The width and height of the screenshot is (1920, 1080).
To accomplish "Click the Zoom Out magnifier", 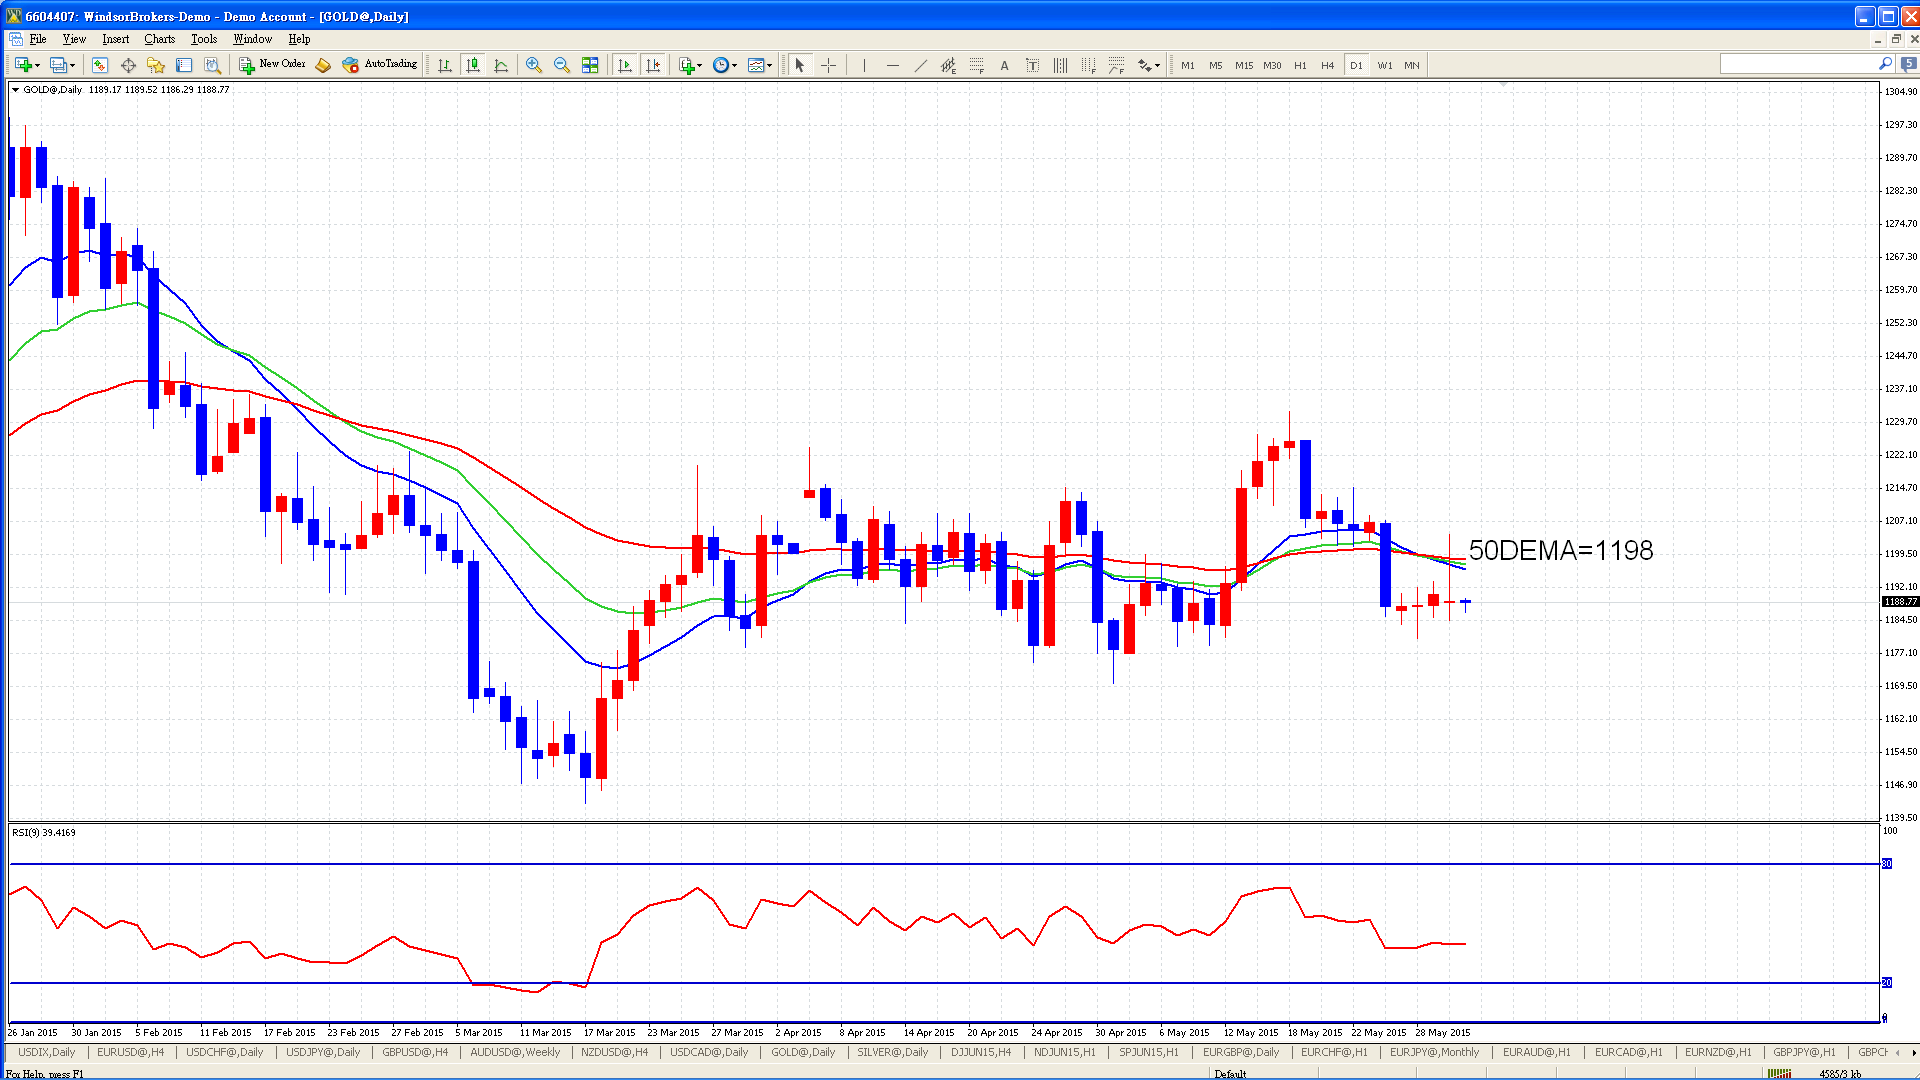I will coord(562,65).
